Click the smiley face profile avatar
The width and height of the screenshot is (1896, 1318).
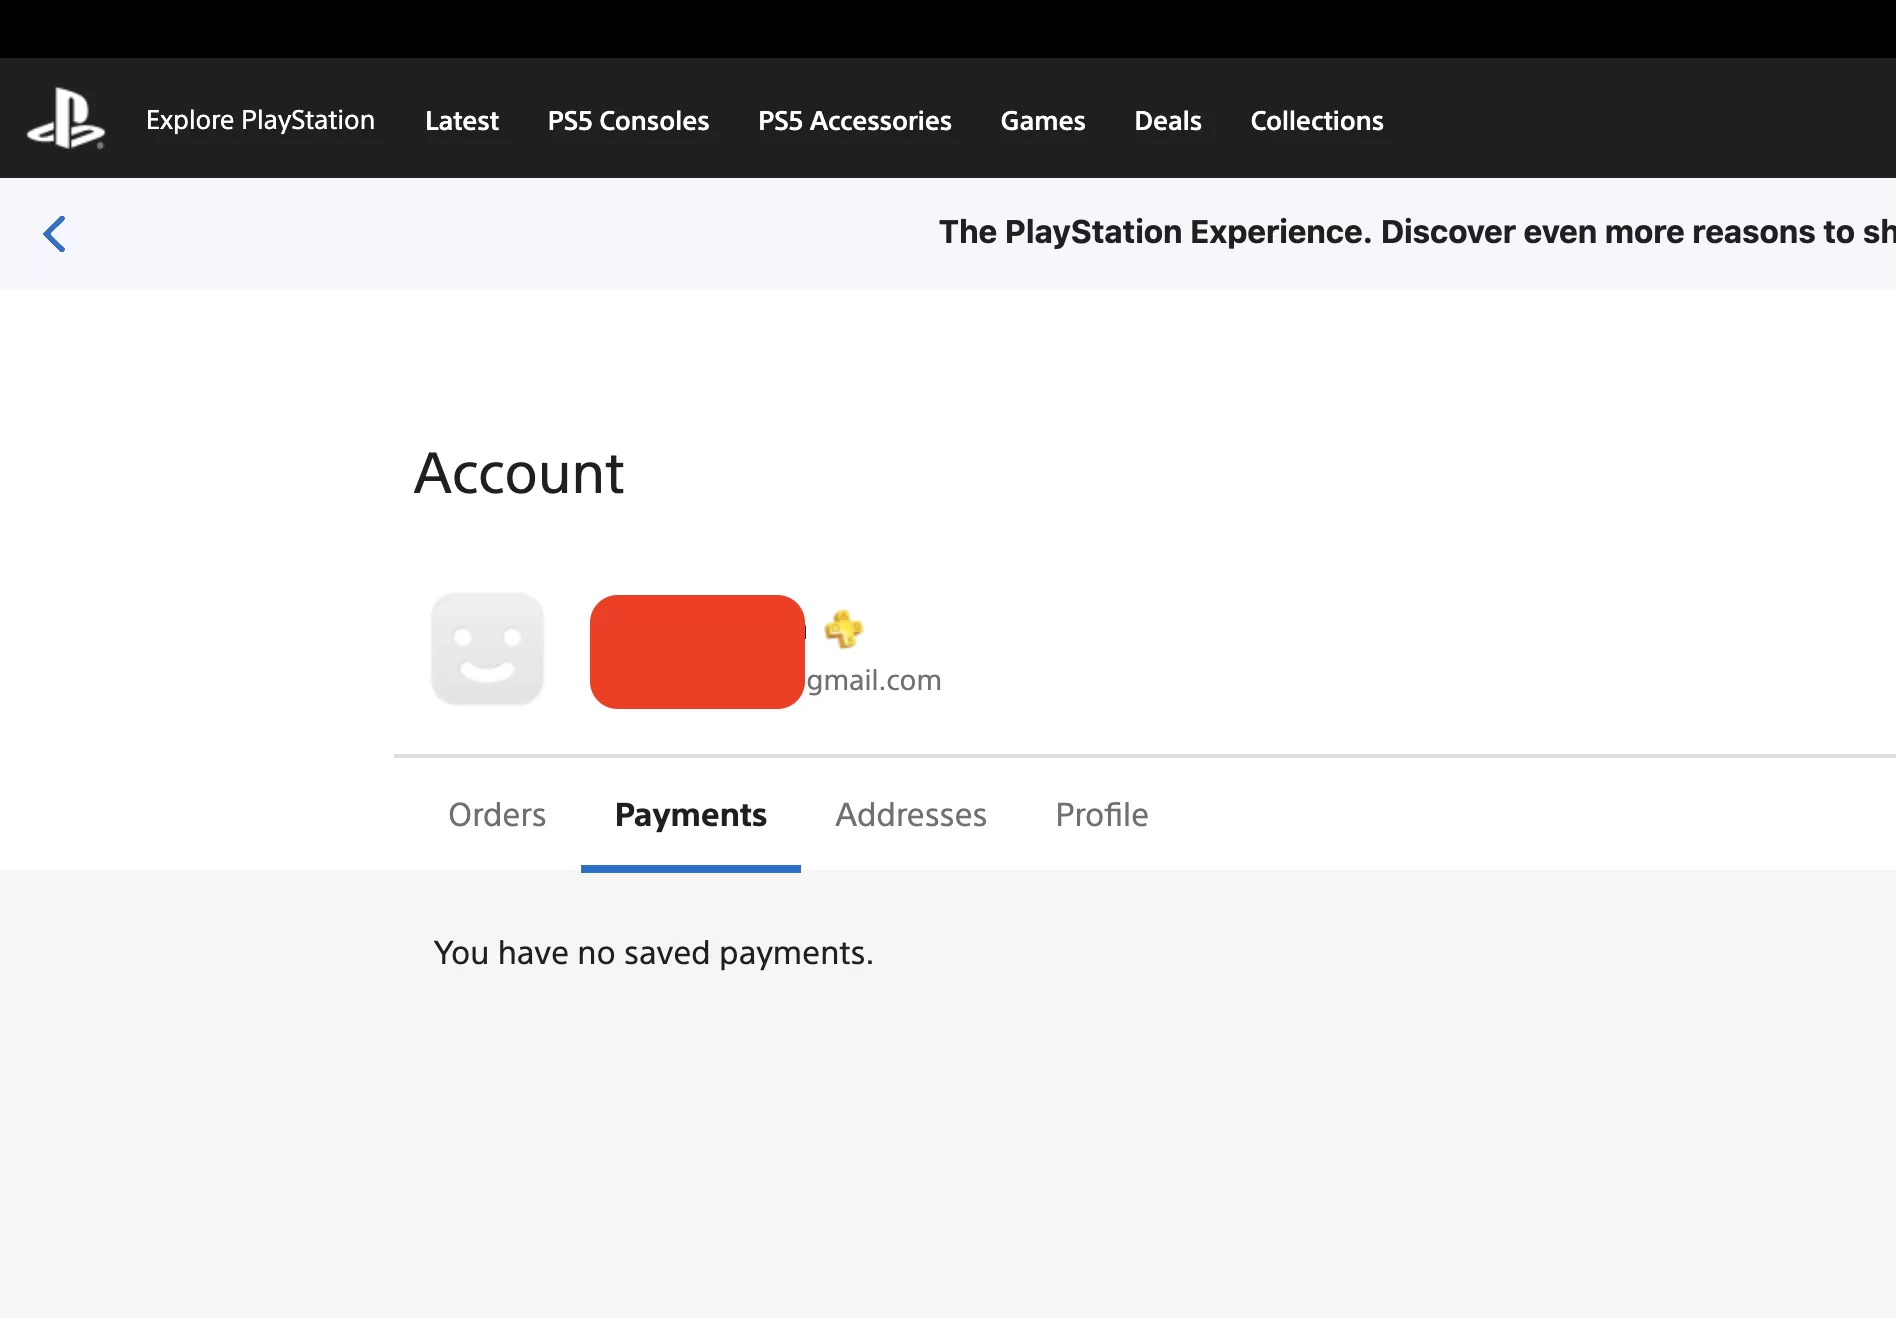[487, 650]
